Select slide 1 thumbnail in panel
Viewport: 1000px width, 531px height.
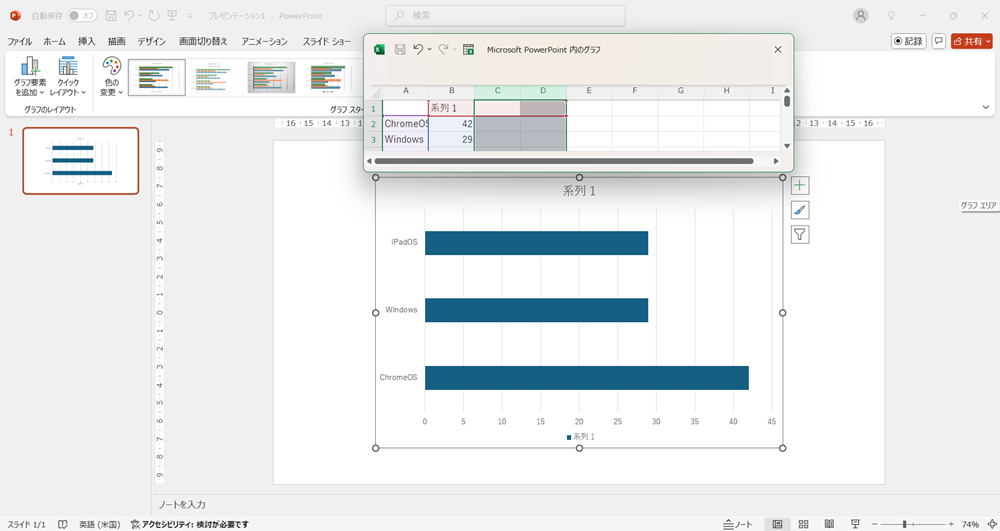point(80,161)
